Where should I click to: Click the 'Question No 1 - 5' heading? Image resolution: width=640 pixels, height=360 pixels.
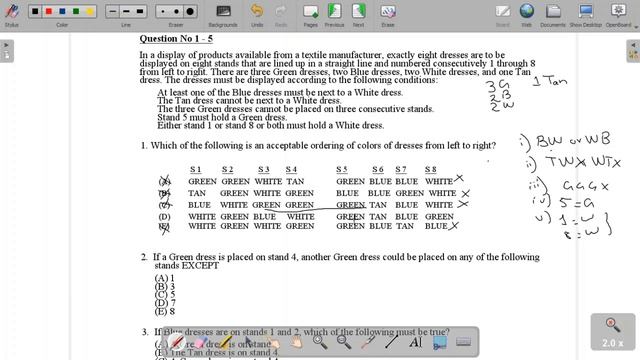(176, 39)
